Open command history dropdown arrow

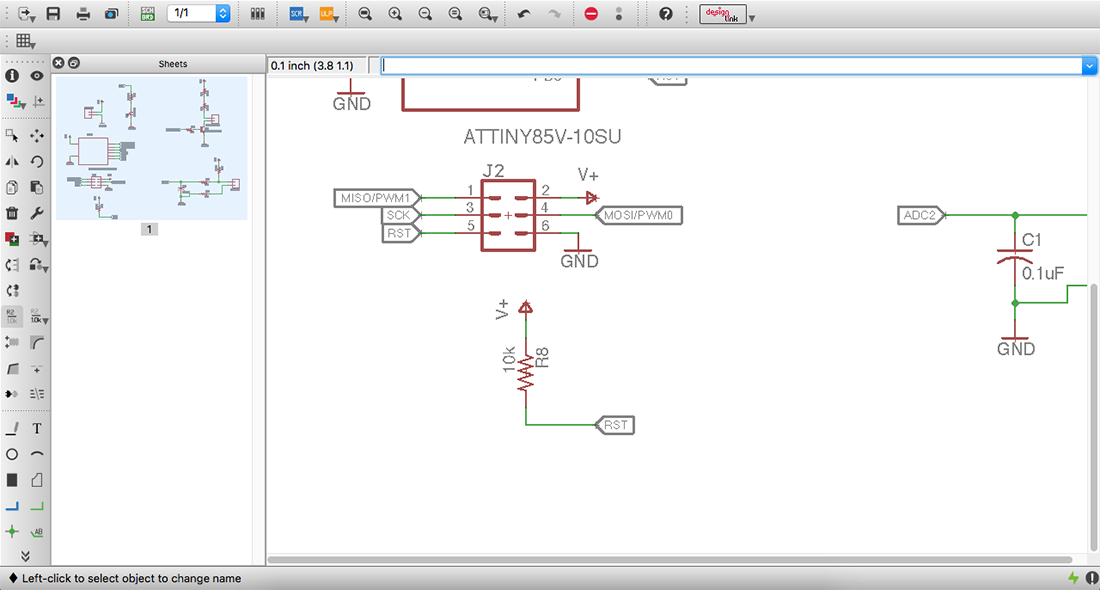pyautogui.click(x=1089, y=65)
